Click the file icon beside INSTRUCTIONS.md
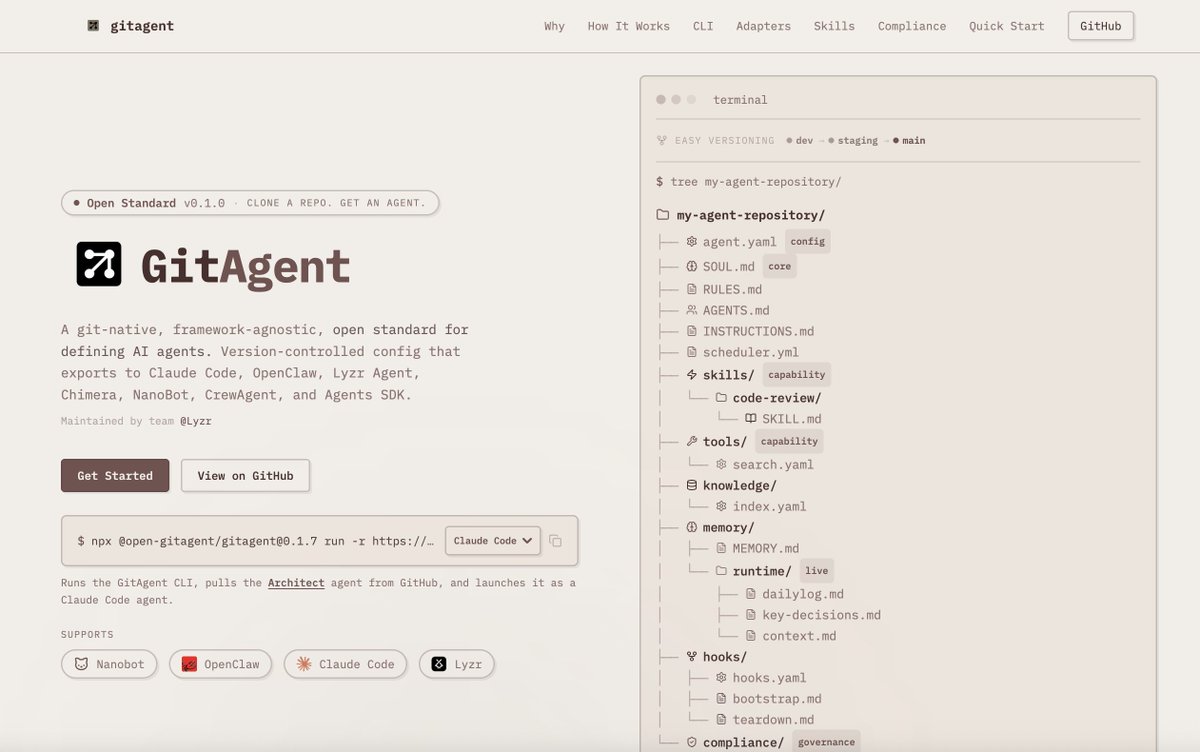The height and width of the screenshot is (752, 1200). tap(692, 332)
